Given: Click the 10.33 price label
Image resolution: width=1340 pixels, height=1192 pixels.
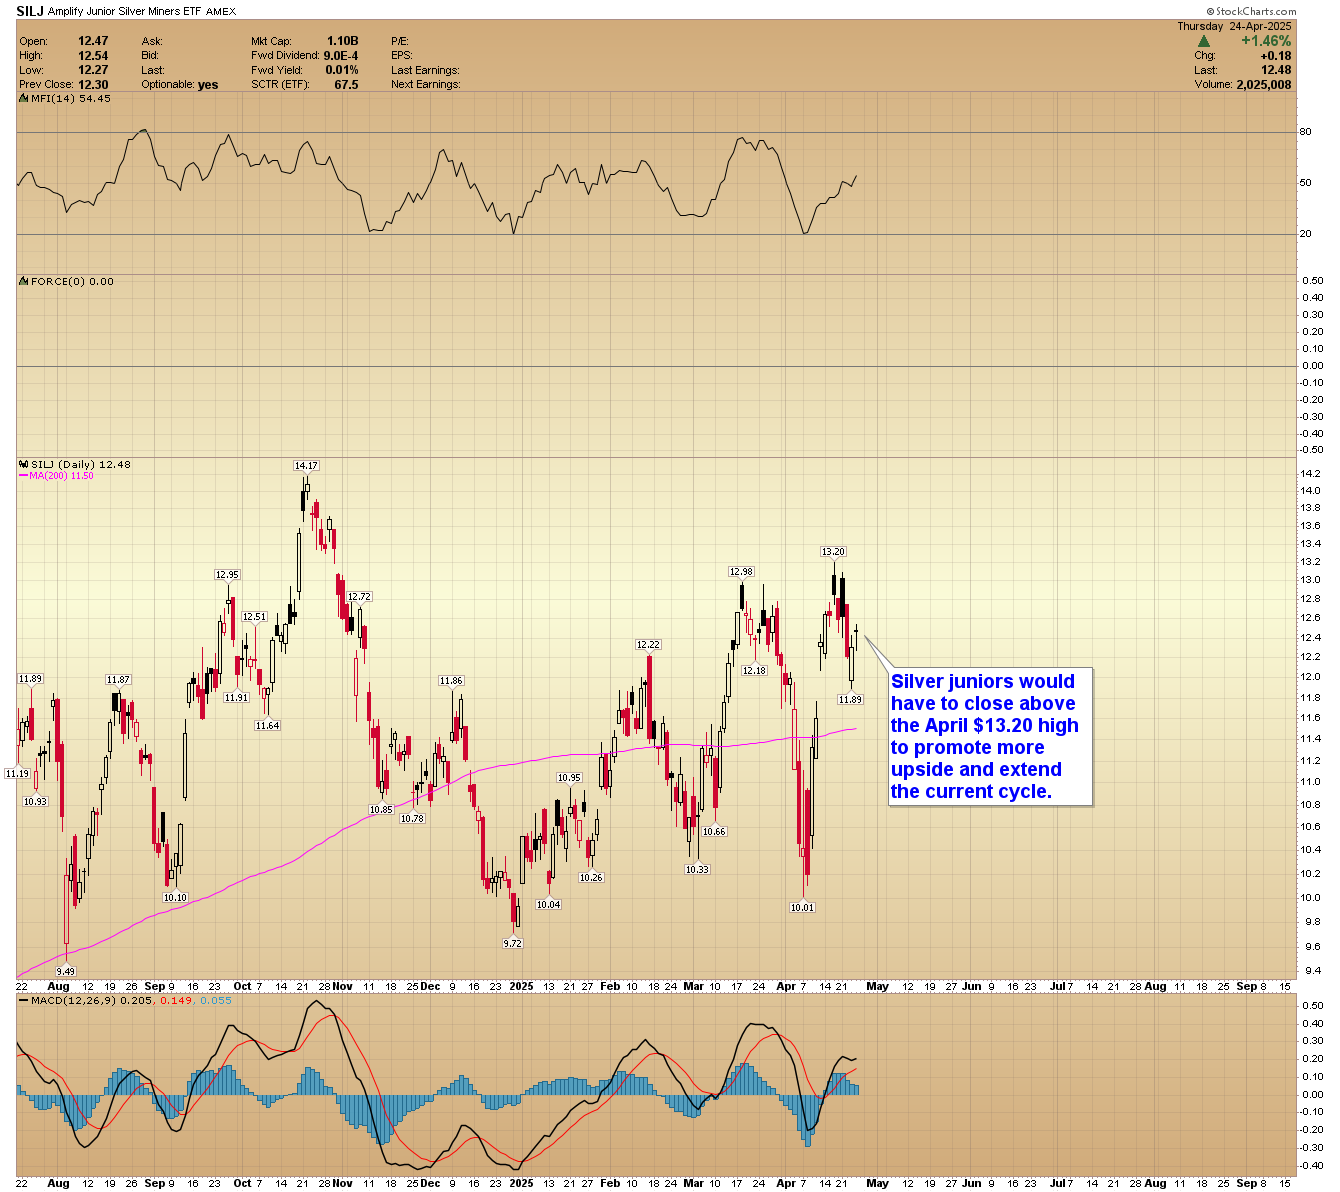Looking at the screenshot, I should [697, 869].
